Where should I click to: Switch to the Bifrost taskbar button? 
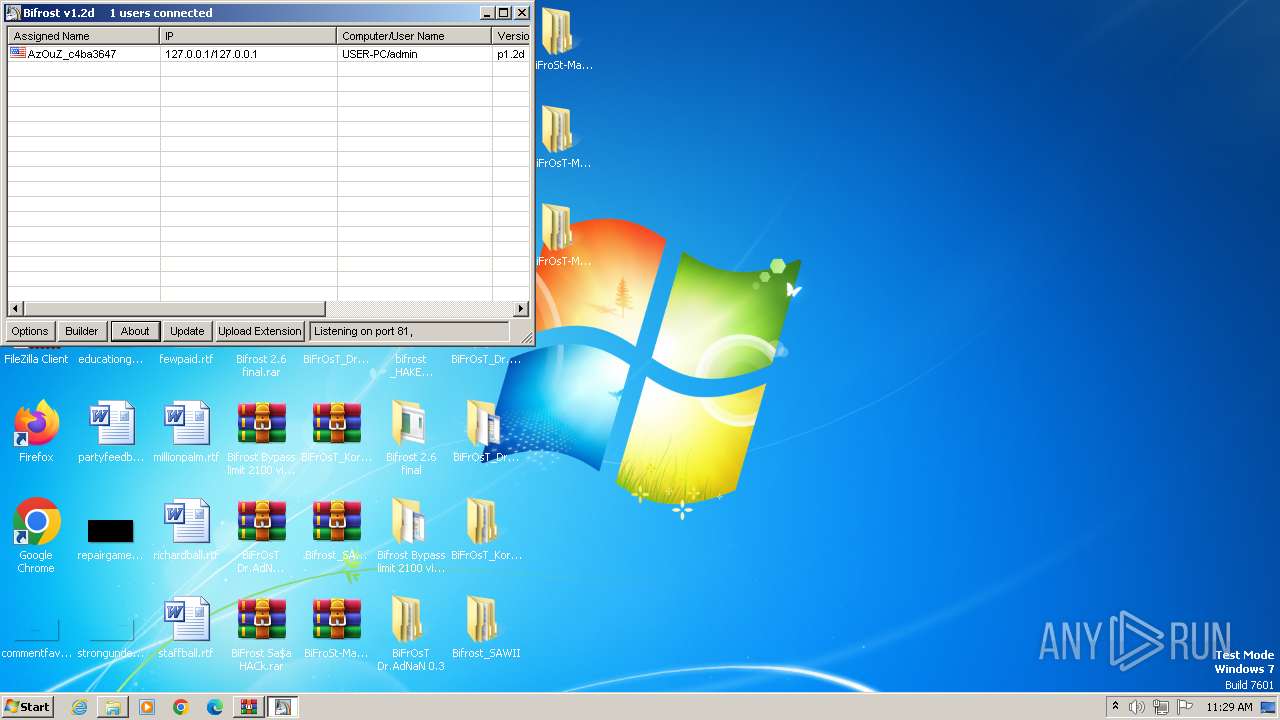pos(282,707)
